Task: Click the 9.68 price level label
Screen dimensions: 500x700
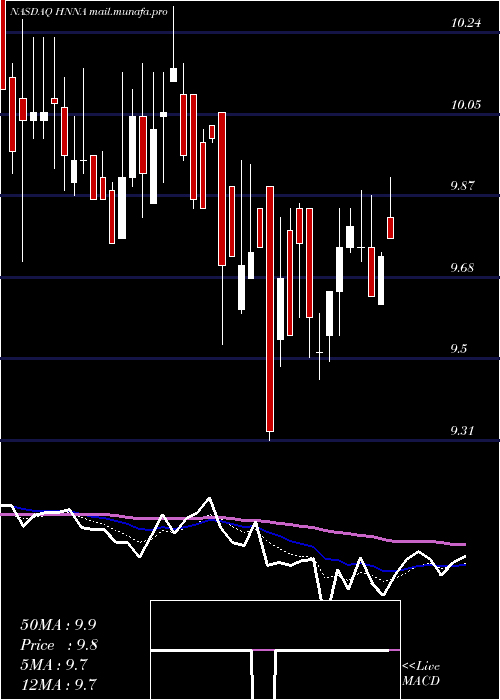Action: pos(462,268)
